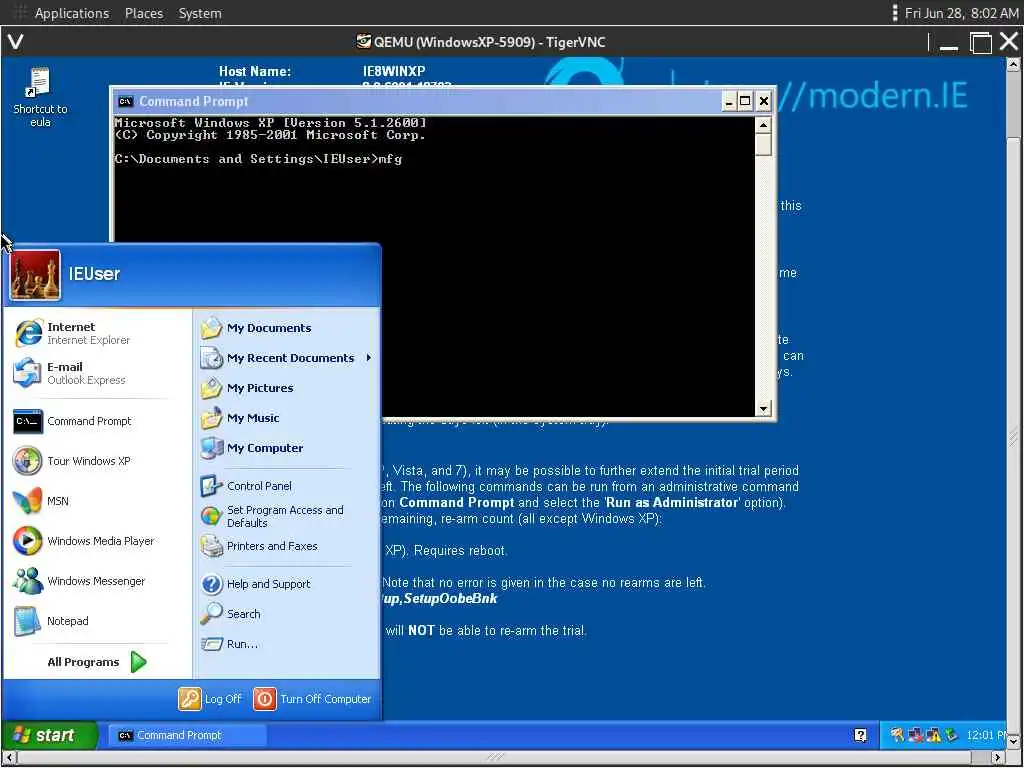Click VNC viewer horizontal scrollbar left arrow

(x=8, y=758)
